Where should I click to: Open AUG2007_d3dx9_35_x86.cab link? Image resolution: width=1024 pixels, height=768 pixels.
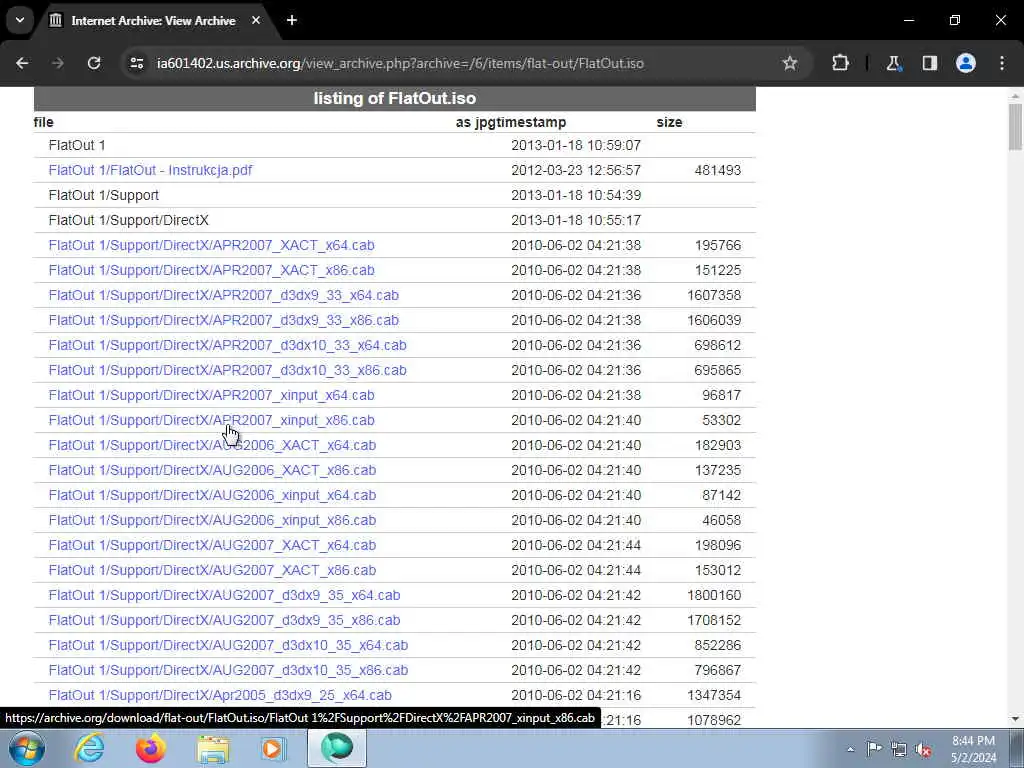point(224,620)
